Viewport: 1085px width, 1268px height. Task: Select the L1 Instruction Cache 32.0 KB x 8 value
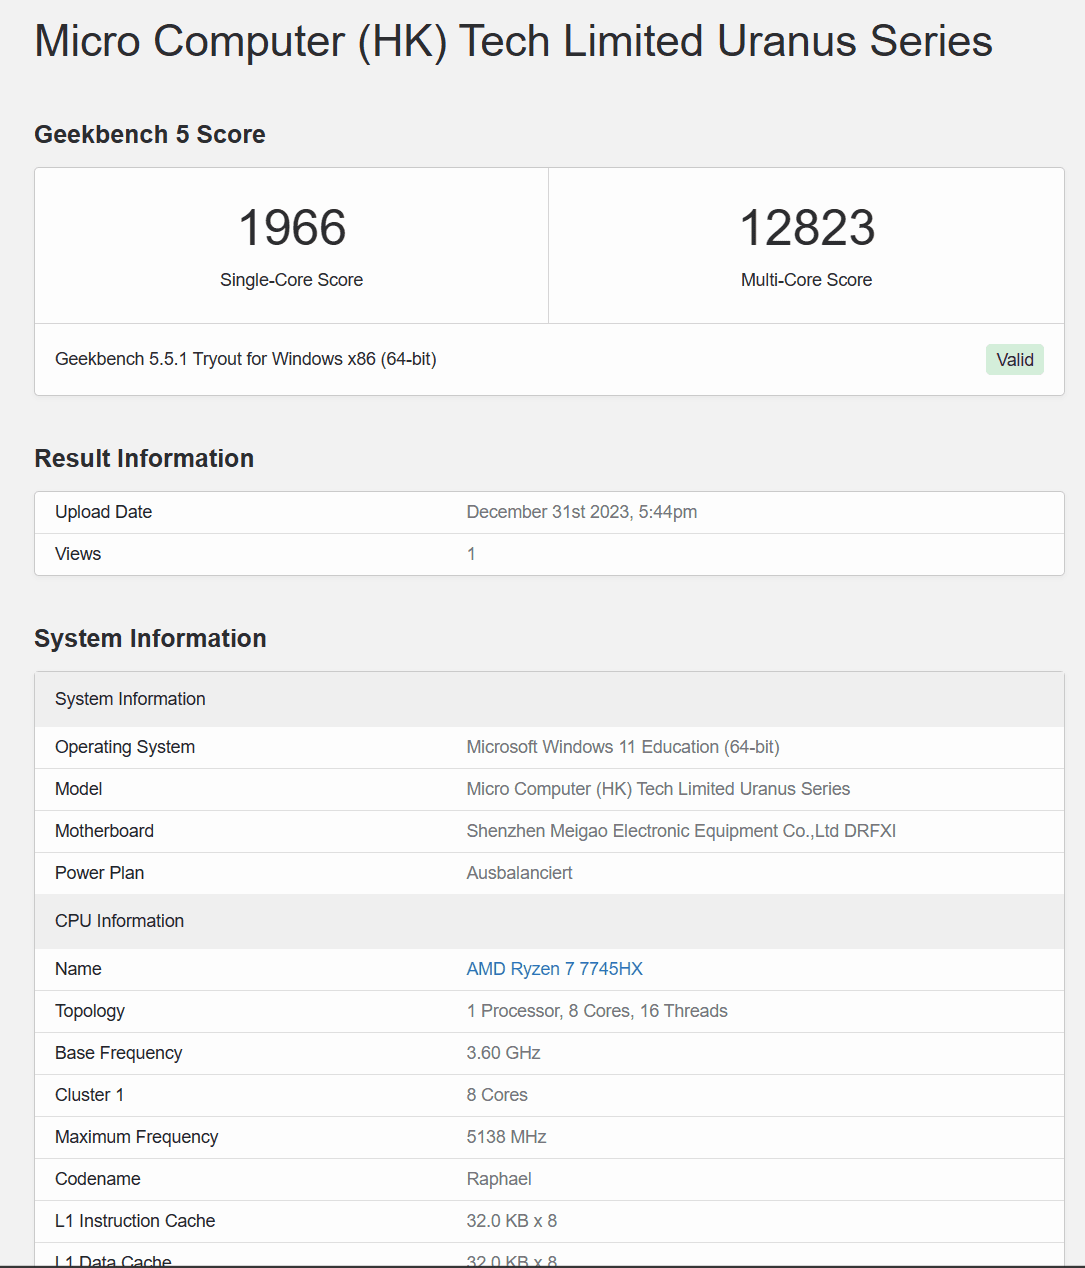pos(512,1221)
